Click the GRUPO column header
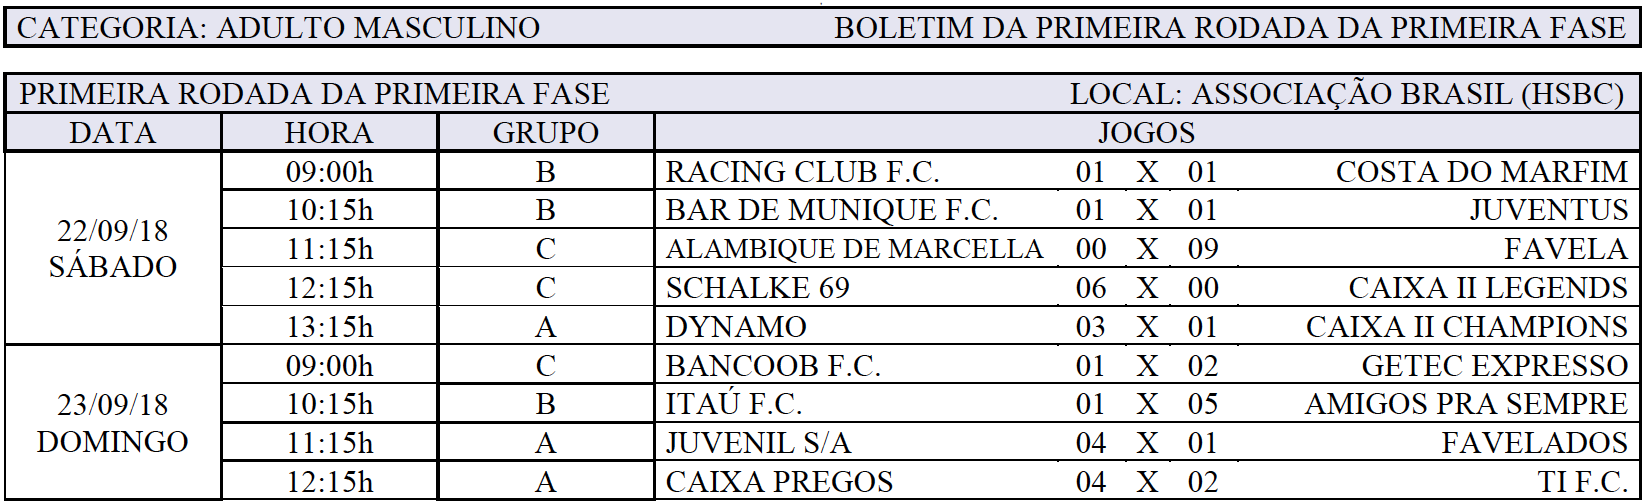Screen dimensions: 1646x504 pyautogui.click(x=545, y=133)
